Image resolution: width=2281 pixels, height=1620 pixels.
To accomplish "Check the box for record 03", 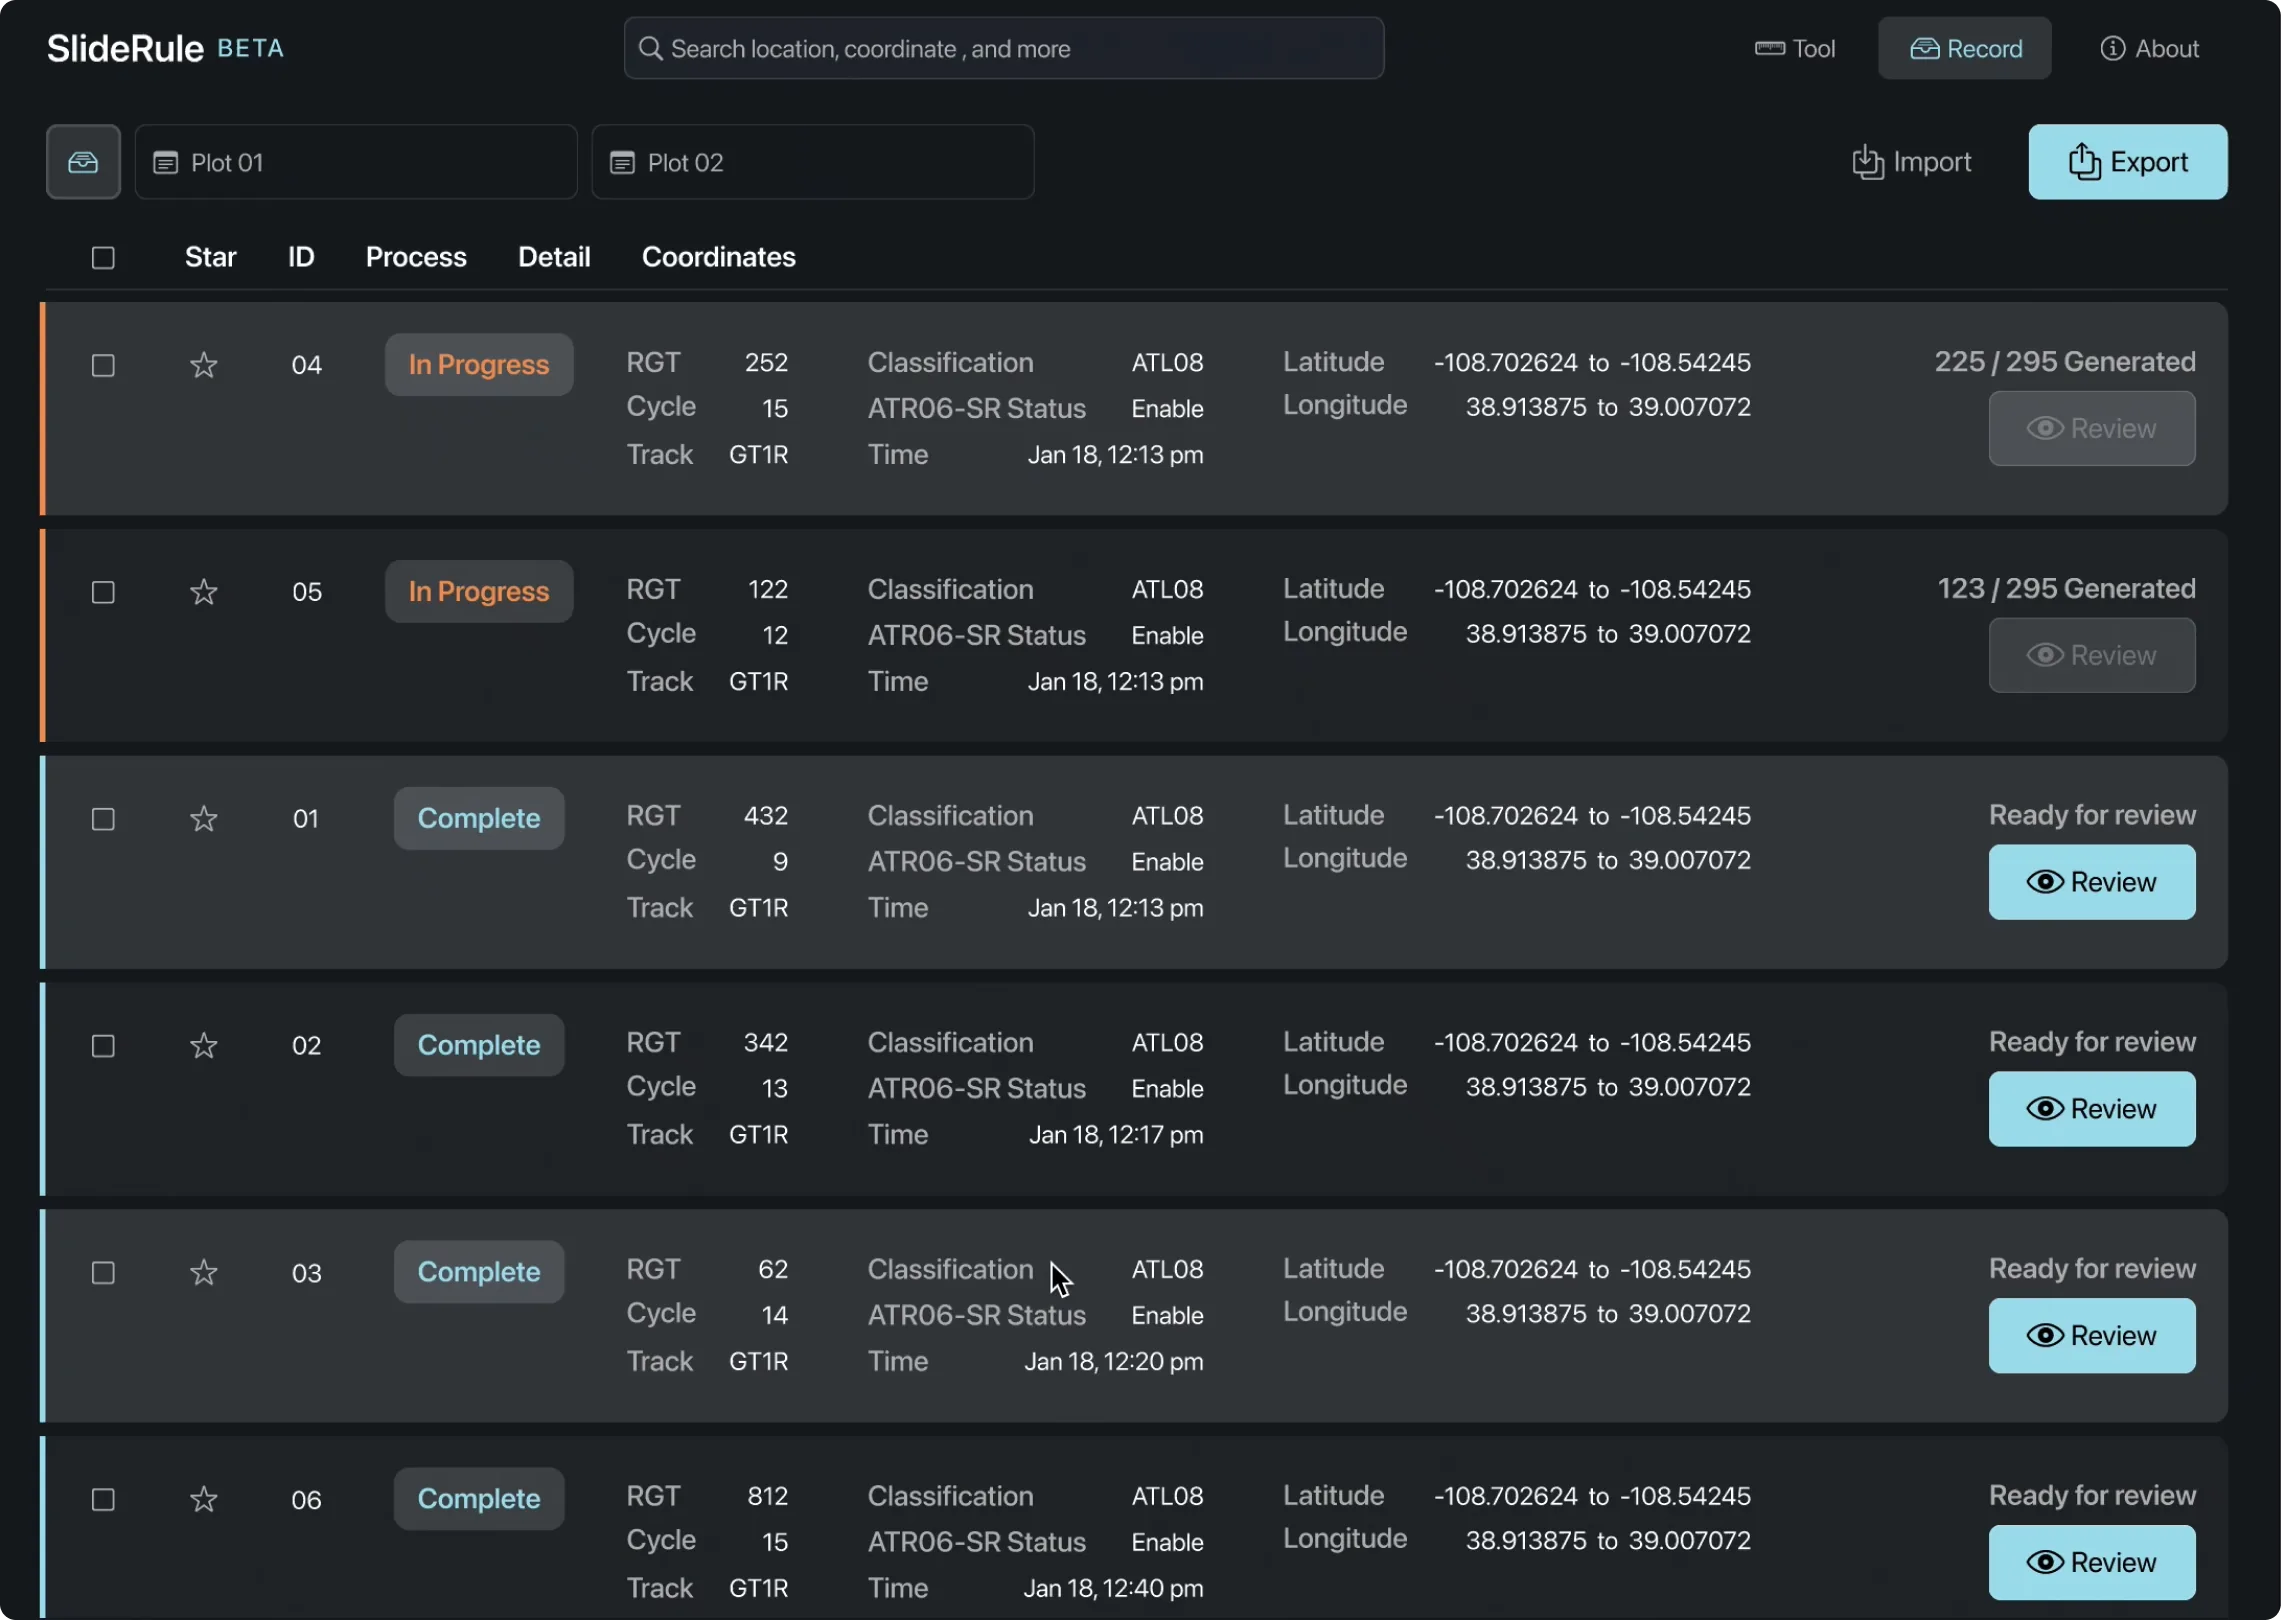I will click(103, 1273).
